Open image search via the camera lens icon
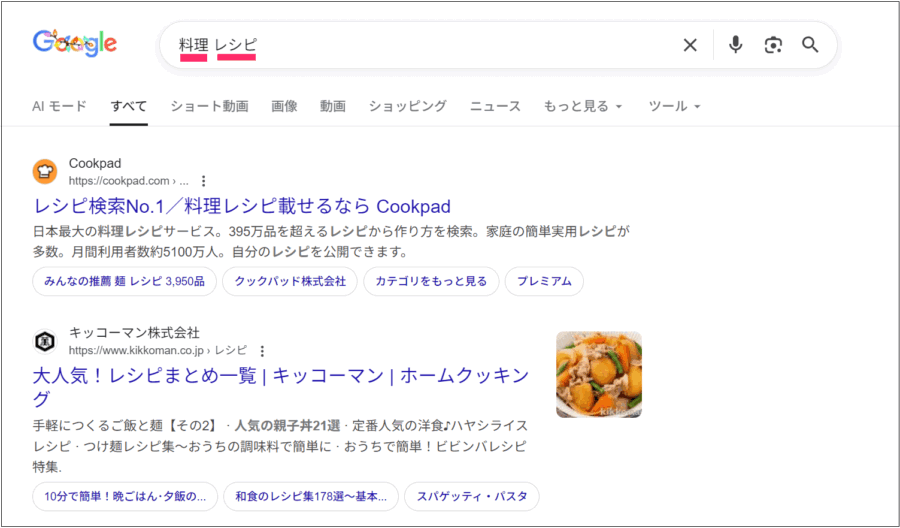The image size is (900, 528). [x=773, y=45]
